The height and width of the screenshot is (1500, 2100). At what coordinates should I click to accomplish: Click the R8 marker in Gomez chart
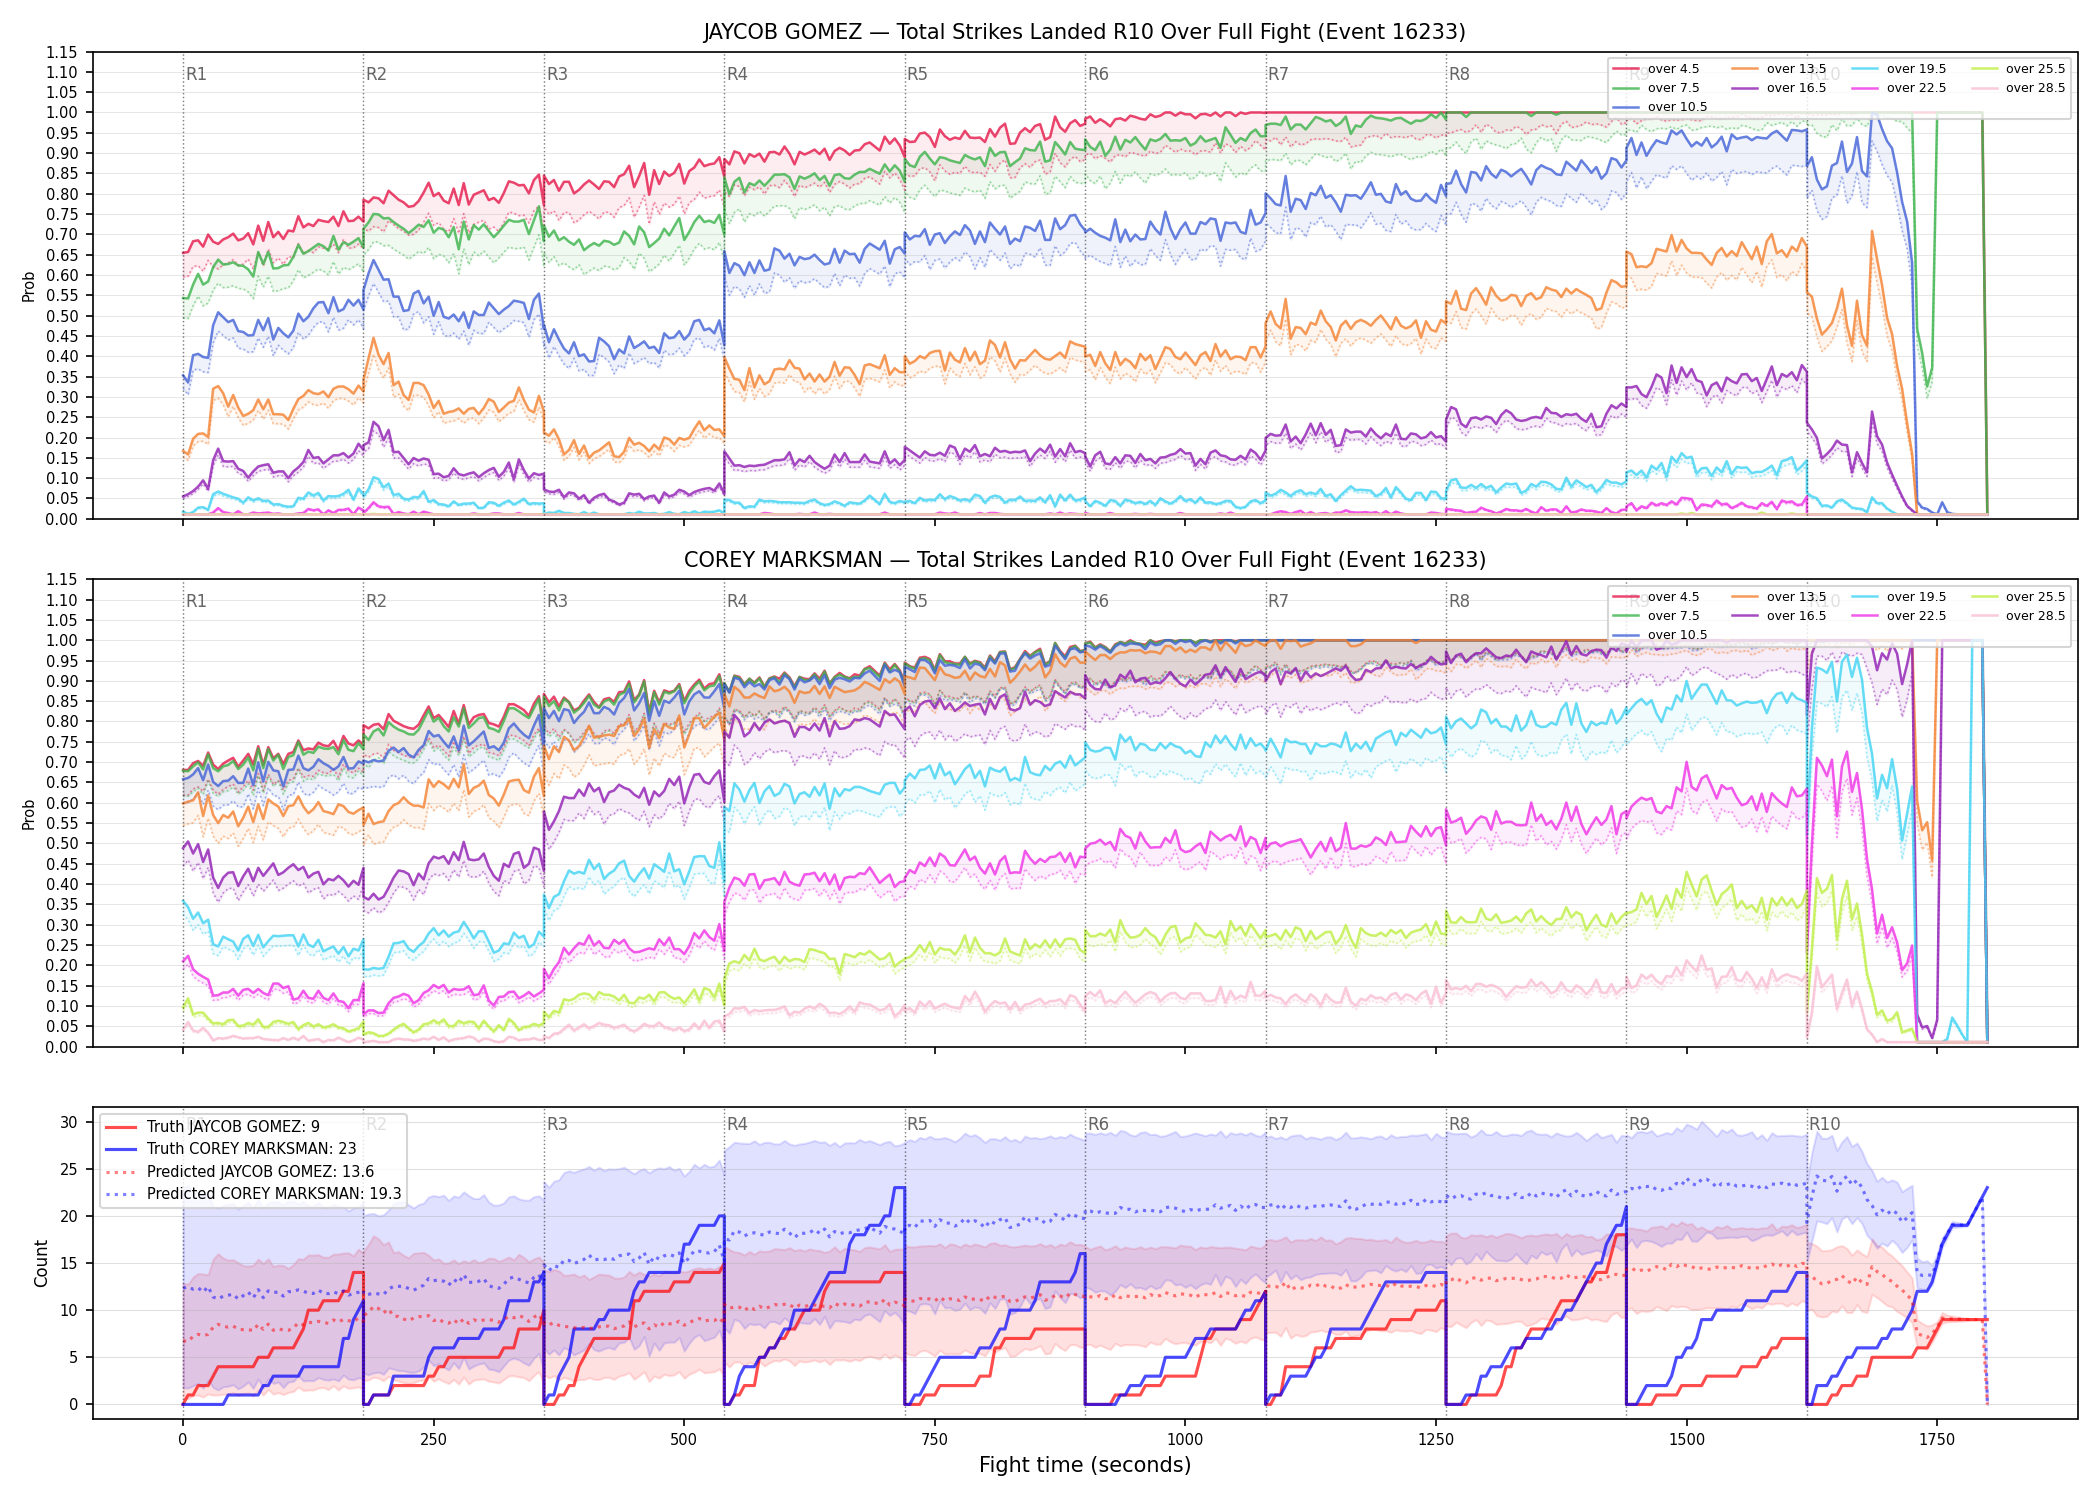(x=1459, y=74)
